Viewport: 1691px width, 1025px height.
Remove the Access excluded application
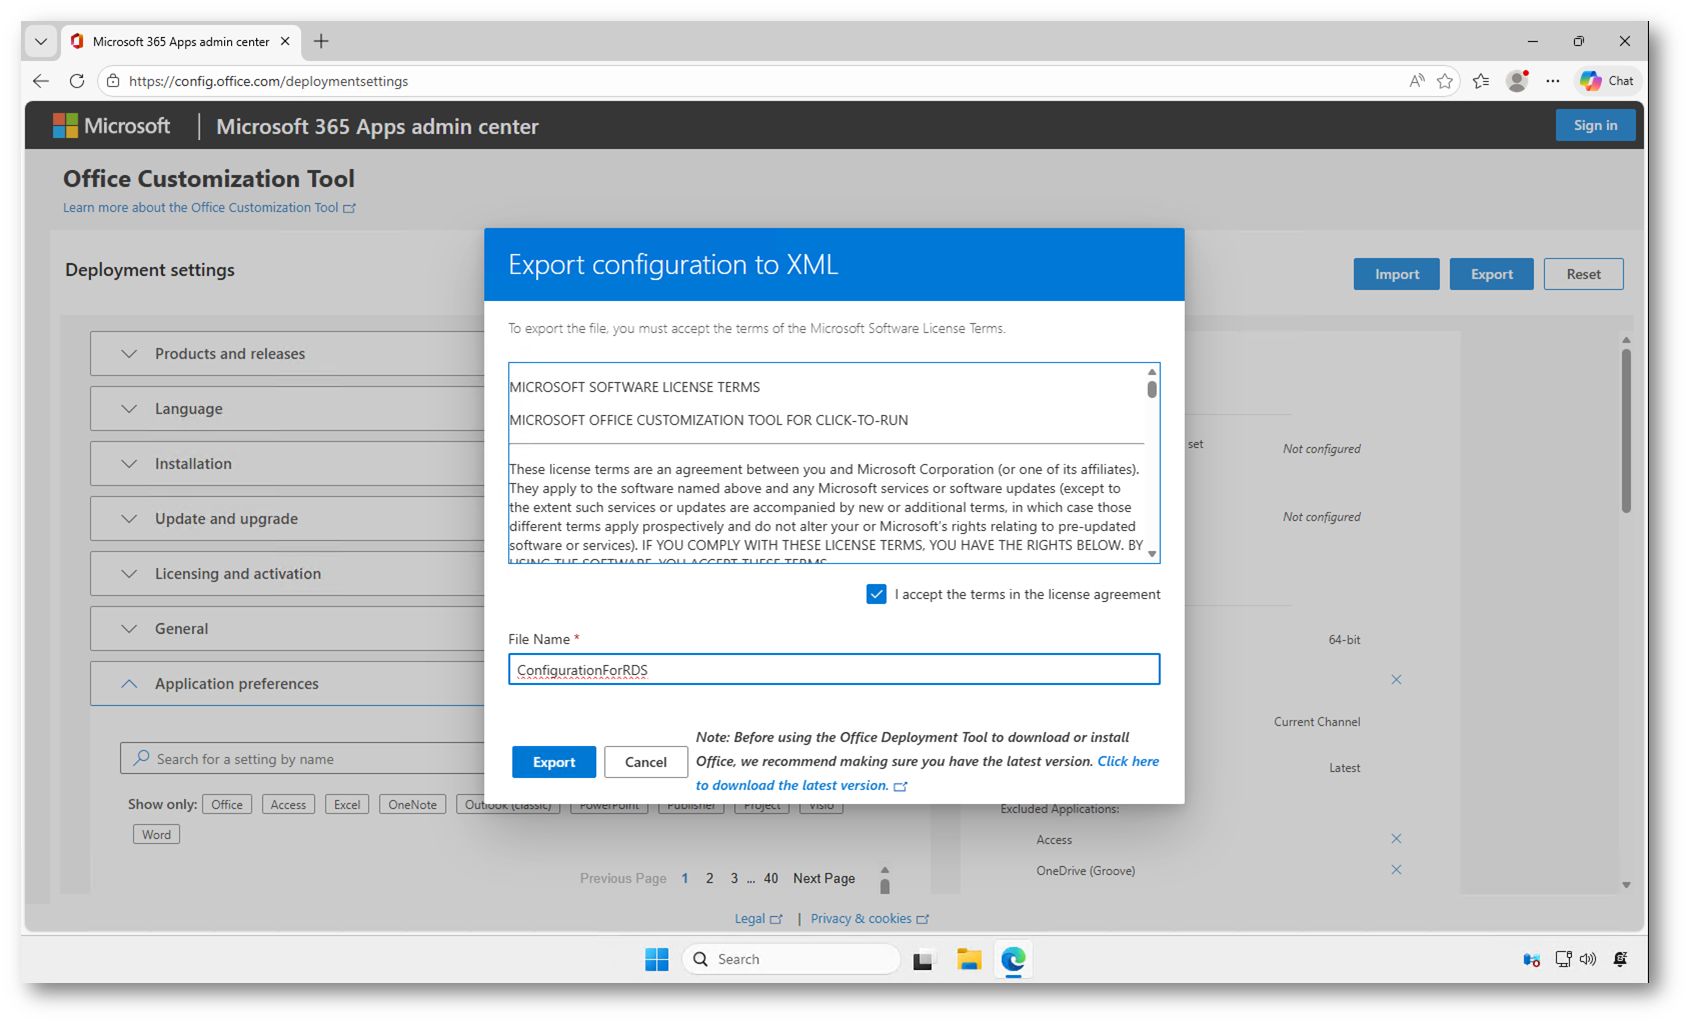click(1396, 839)
